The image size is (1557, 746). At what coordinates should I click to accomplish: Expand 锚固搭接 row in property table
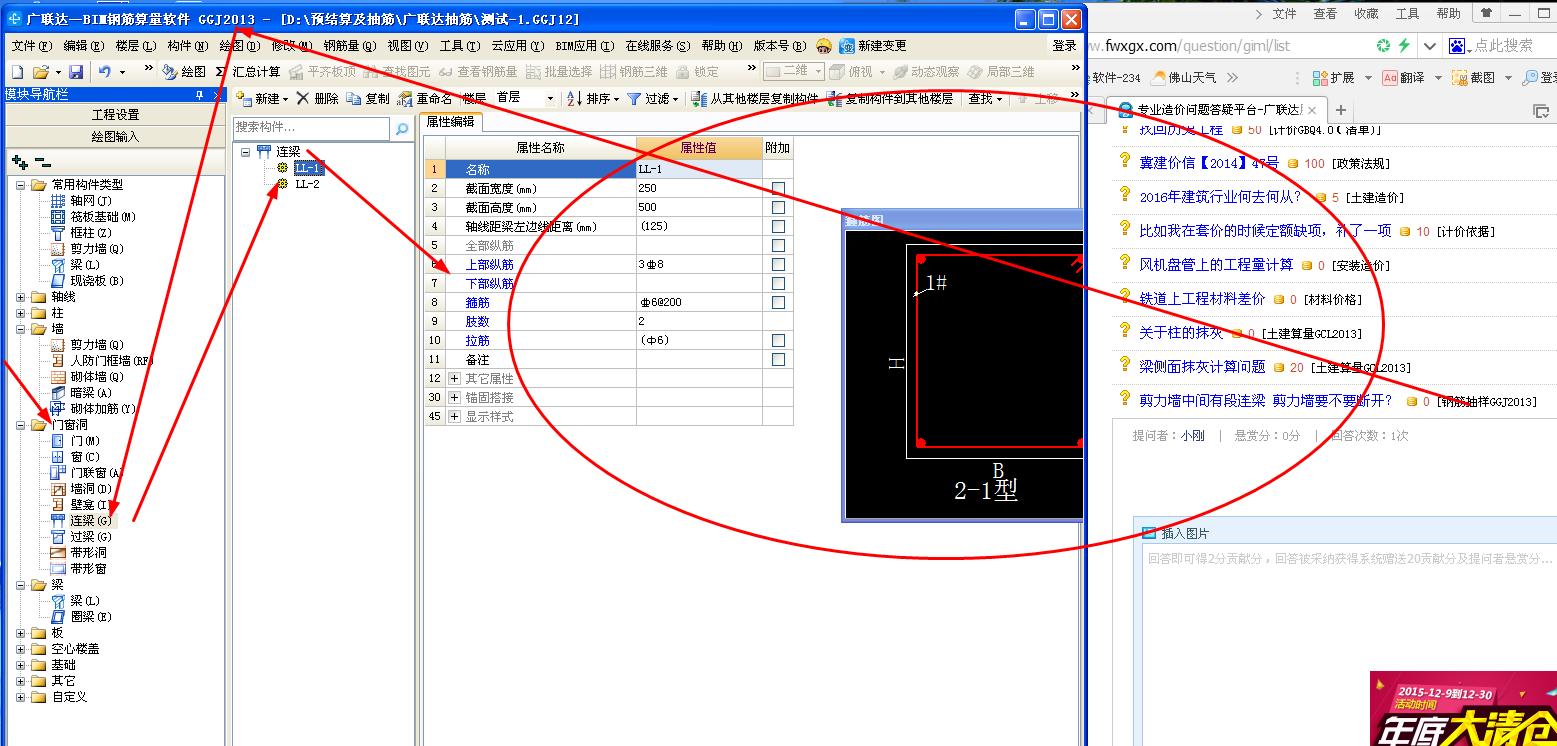(x=455, y=397)
